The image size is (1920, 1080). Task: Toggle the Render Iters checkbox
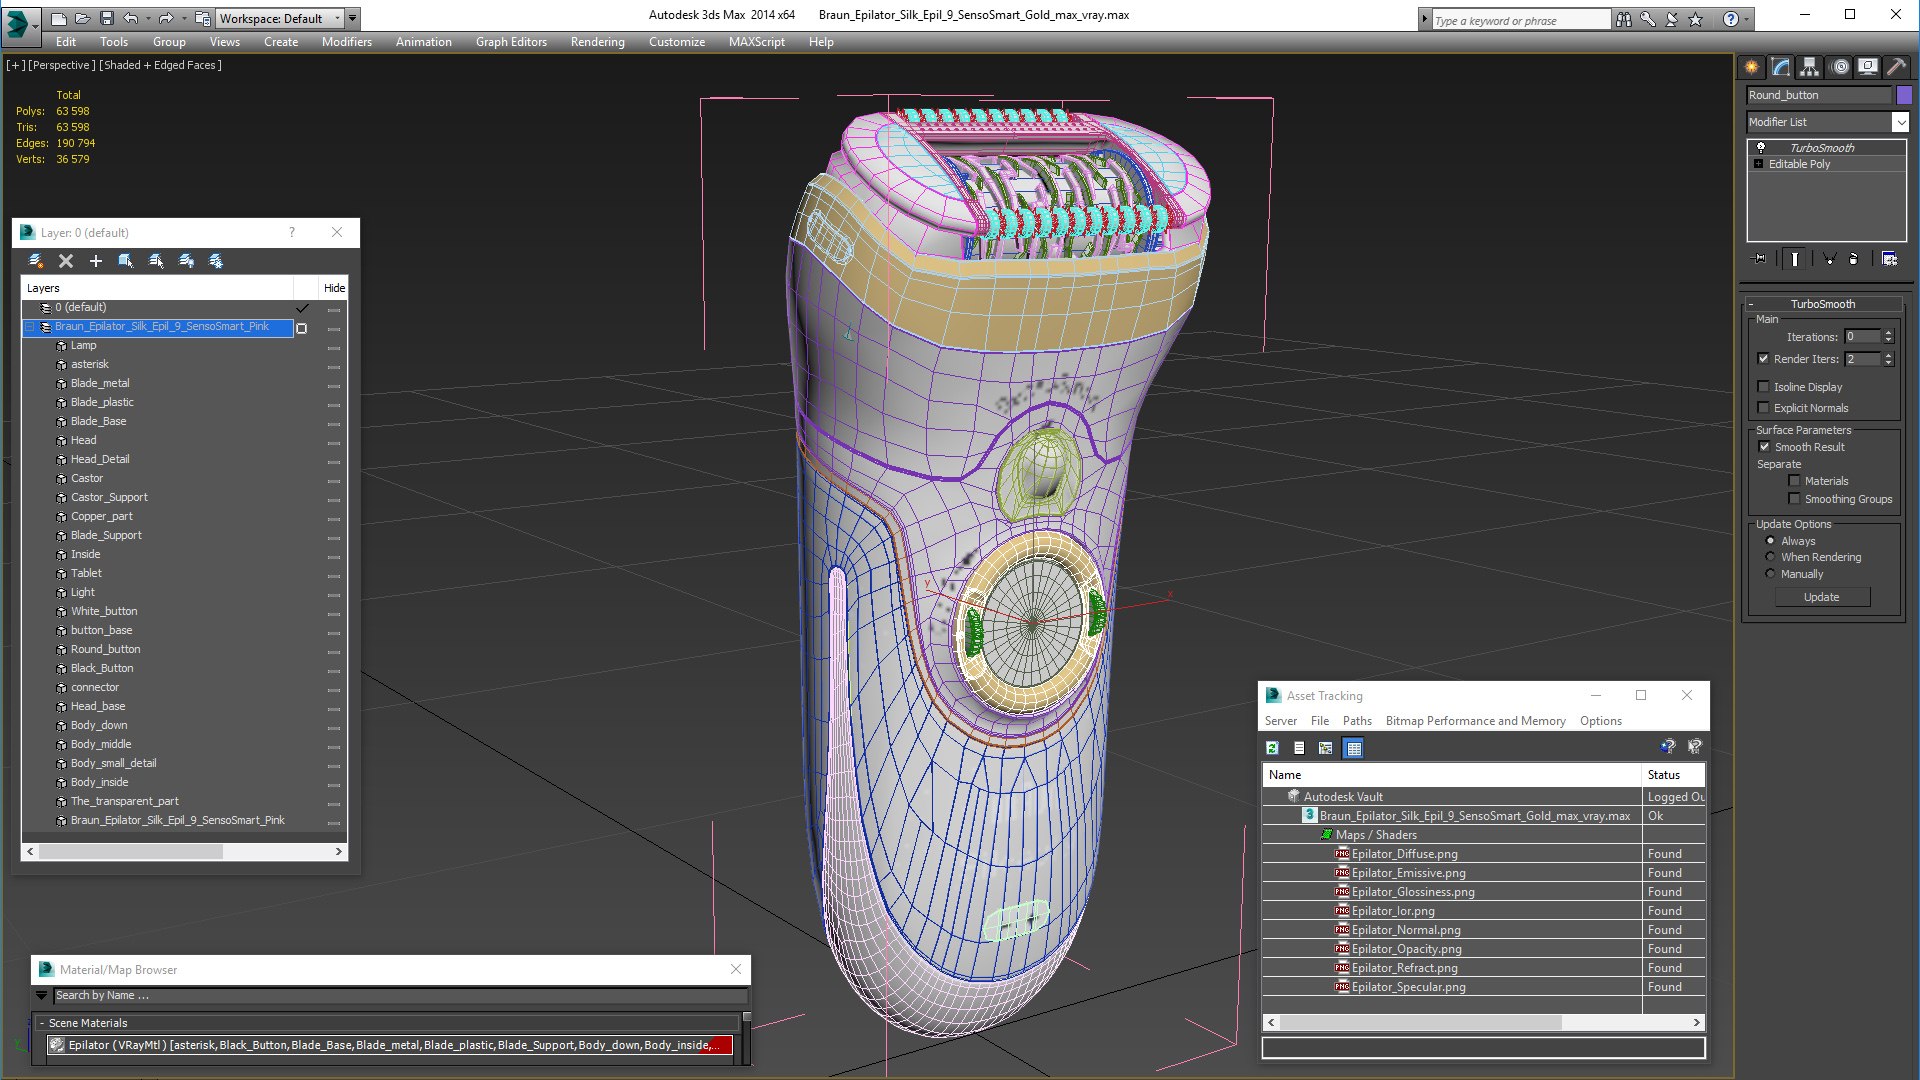coord(1763,359)
